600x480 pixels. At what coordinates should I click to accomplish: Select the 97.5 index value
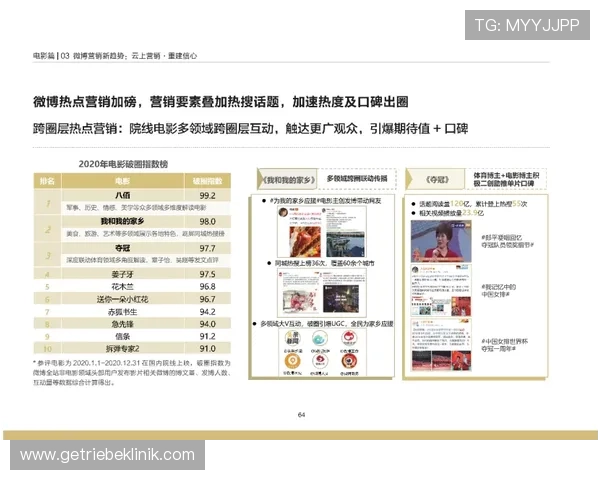(x=207, y=274)
